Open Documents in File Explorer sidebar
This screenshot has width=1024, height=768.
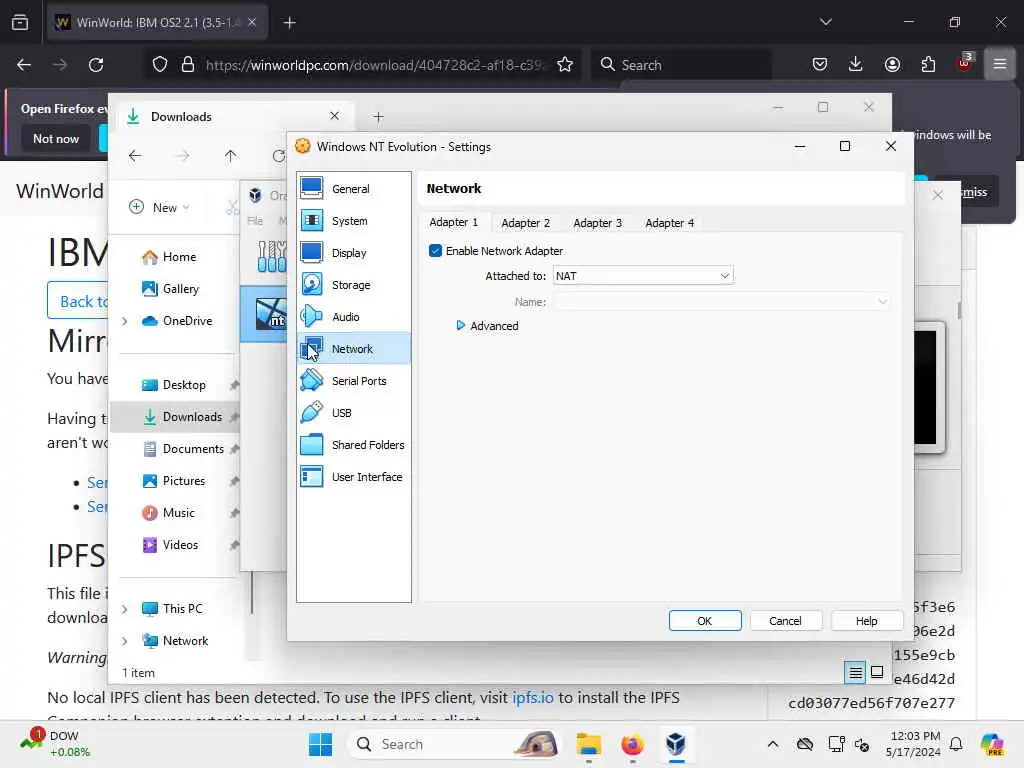tap(183, 449)
